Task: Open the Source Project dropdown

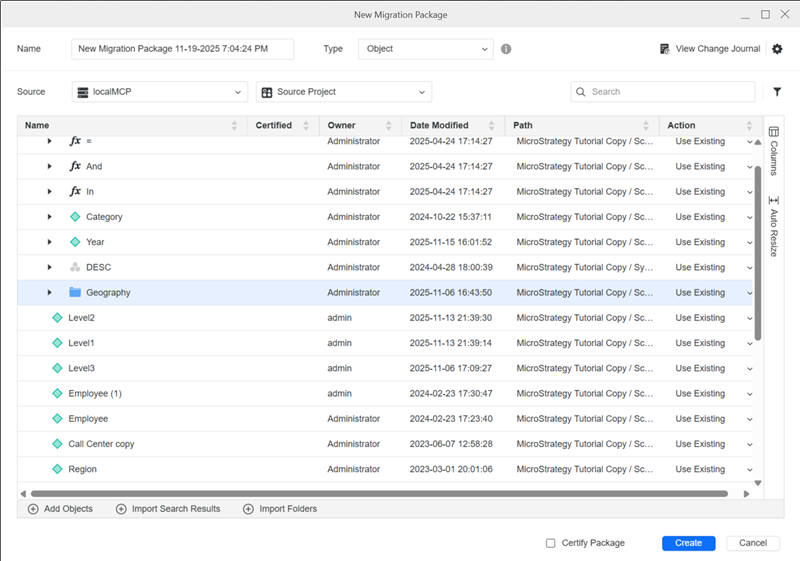Action: tap(344, 92)
